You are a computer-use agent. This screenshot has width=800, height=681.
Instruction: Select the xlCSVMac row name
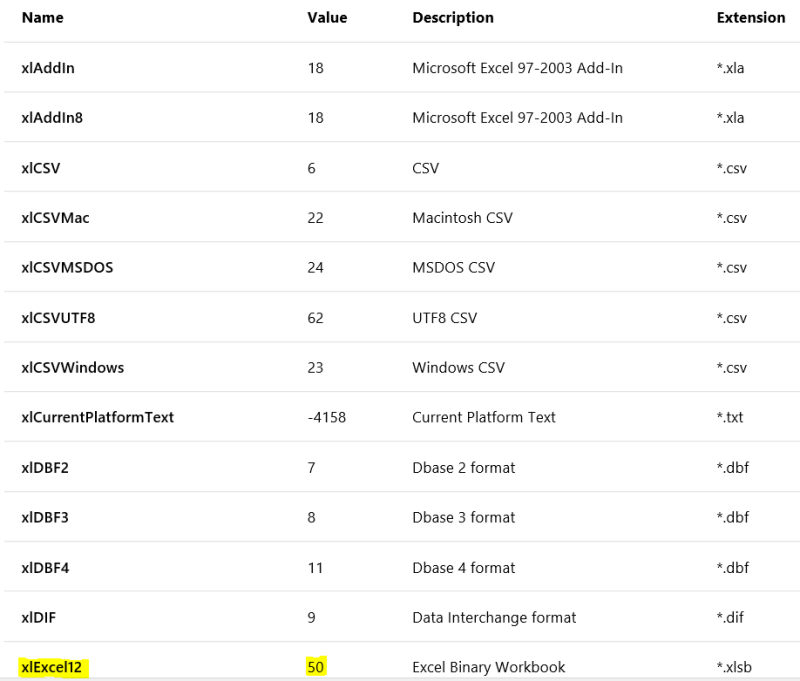click(56, 218)
